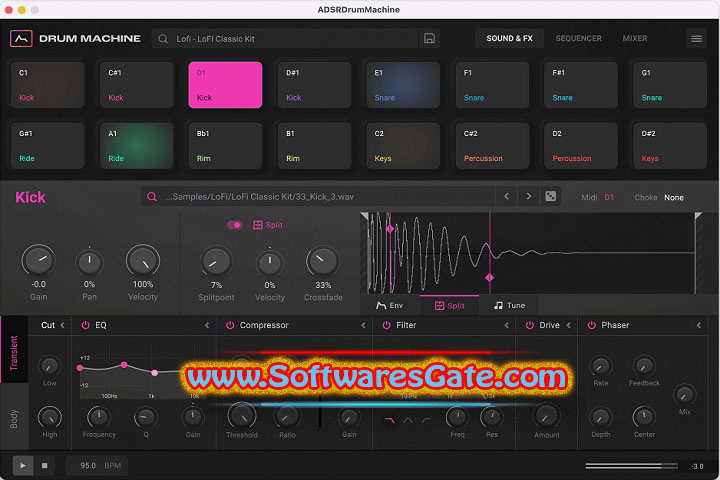Select the C2 Keys pad
The width and height of the screenshot is (720, 480).
coord(403,146)
